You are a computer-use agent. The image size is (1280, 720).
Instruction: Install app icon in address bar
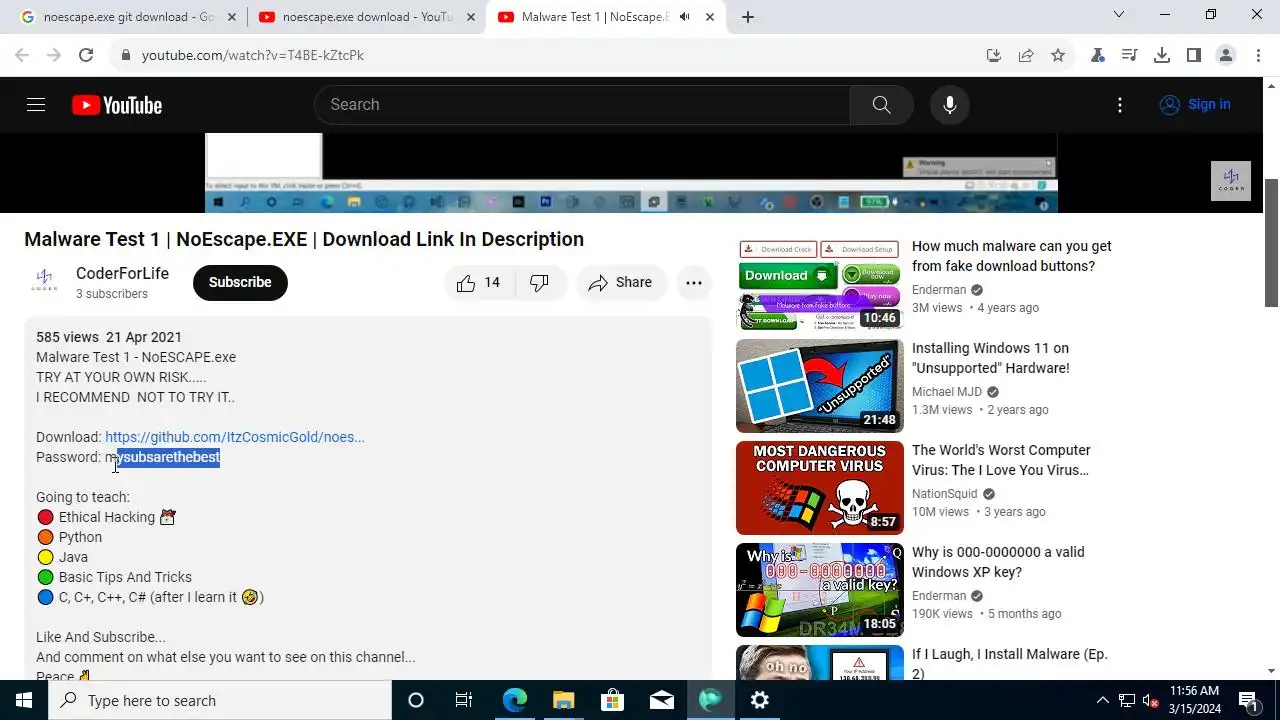(993, 55)
